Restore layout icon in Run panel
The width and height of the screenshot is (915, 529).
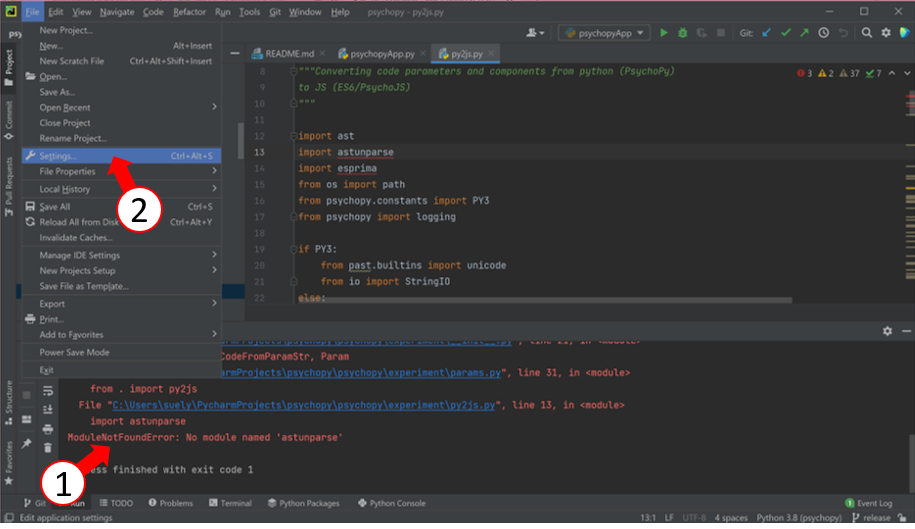[x=26, y=419]
